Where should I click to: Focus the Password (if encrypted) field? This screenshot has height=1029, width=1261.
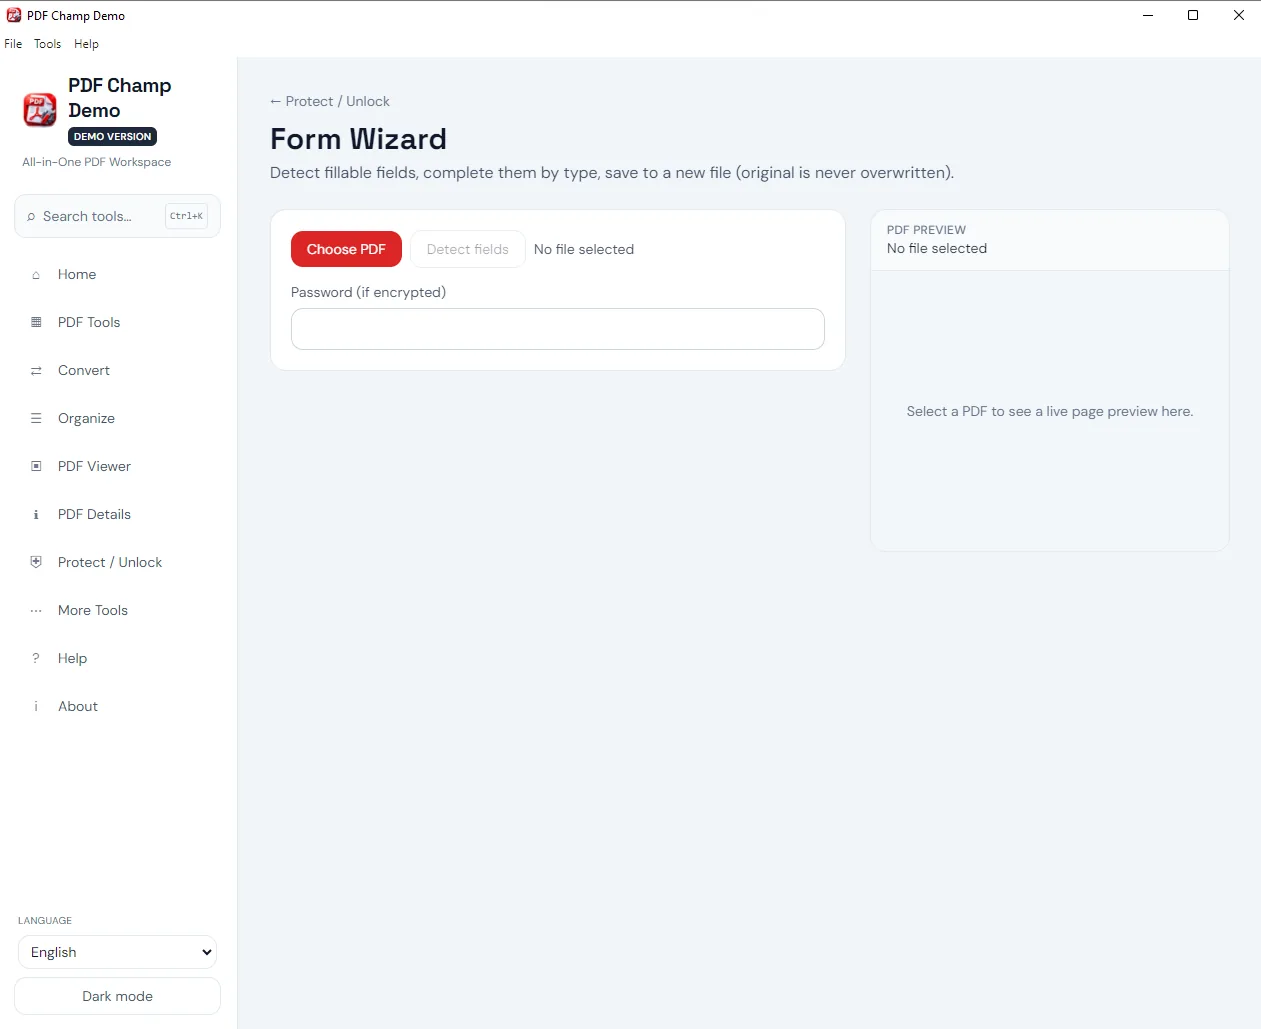[557, 329]
